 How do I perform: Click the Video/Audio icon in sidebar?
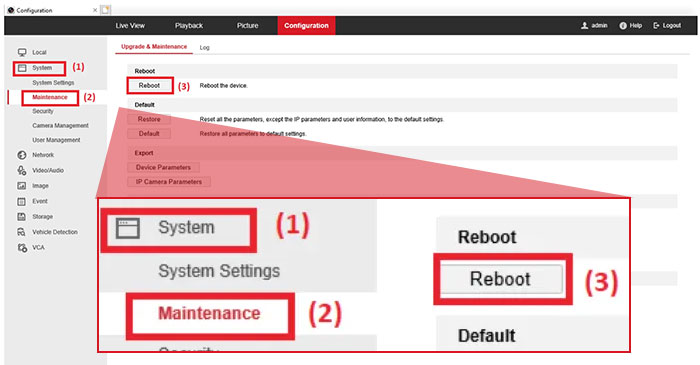(x=22, y=170)
